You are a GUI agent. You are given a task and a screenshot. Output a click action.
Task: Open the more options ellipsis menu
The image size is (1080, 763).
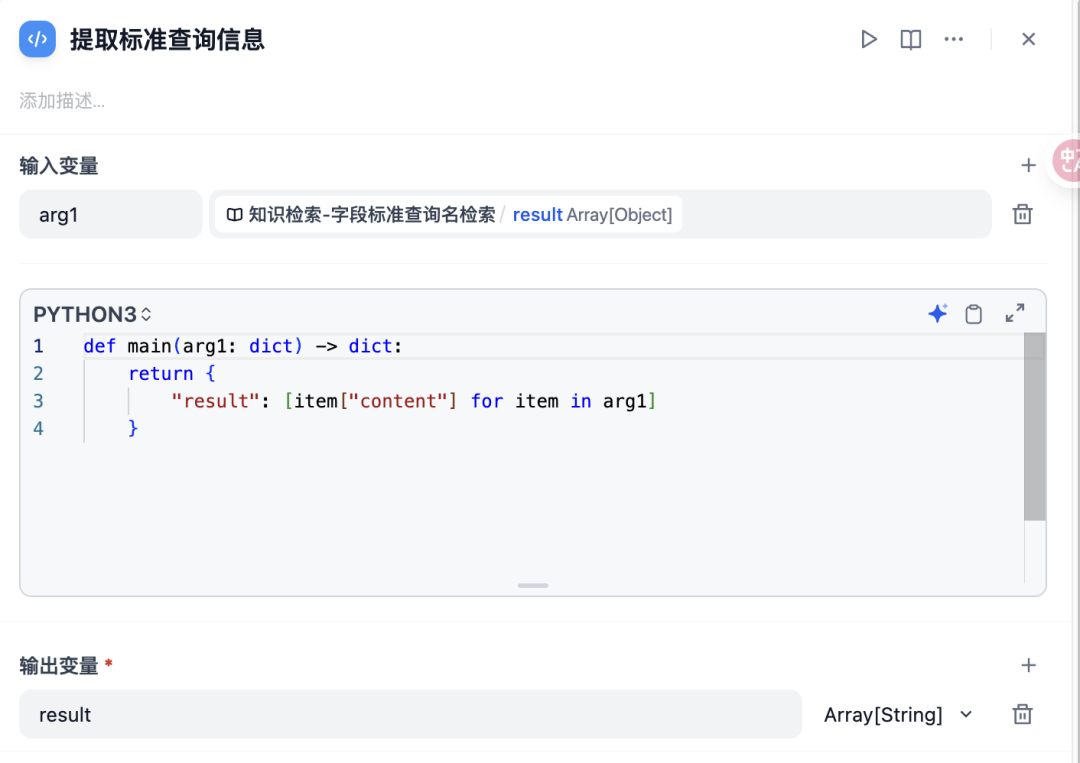pyautogui.click(x=953, y=39)
